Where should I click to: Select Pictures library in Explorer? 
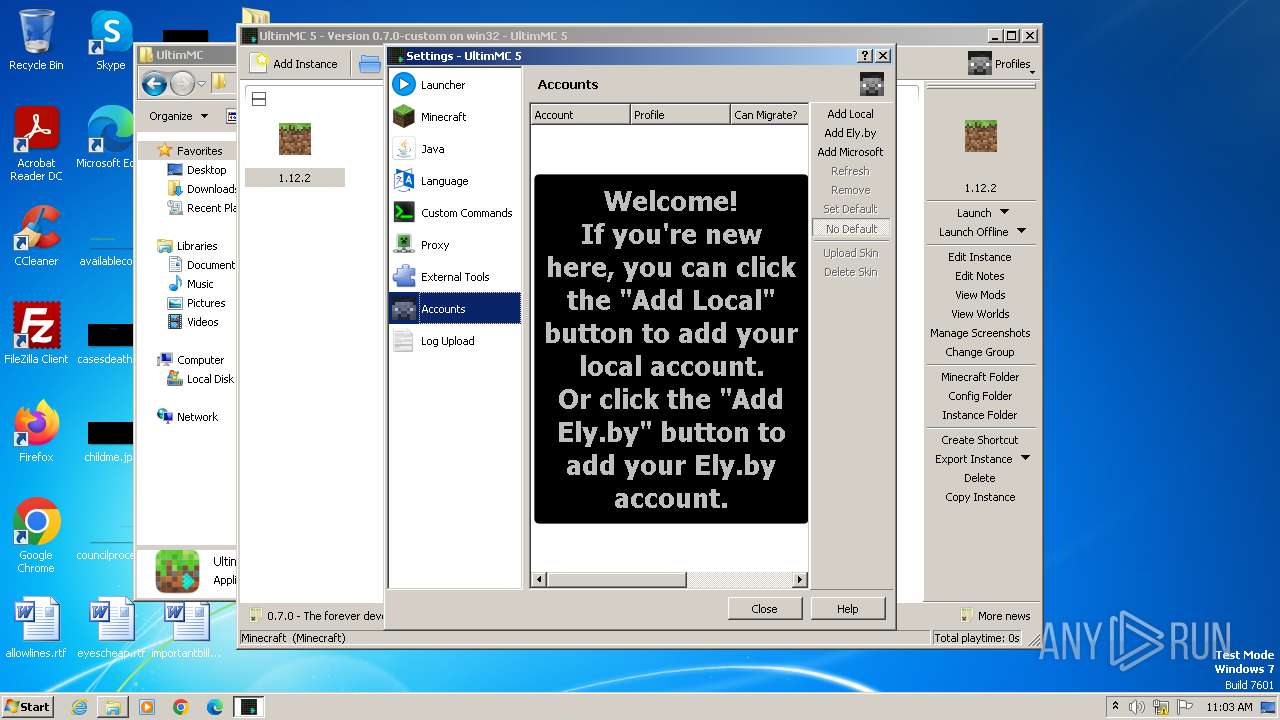(x=206, y=303)
